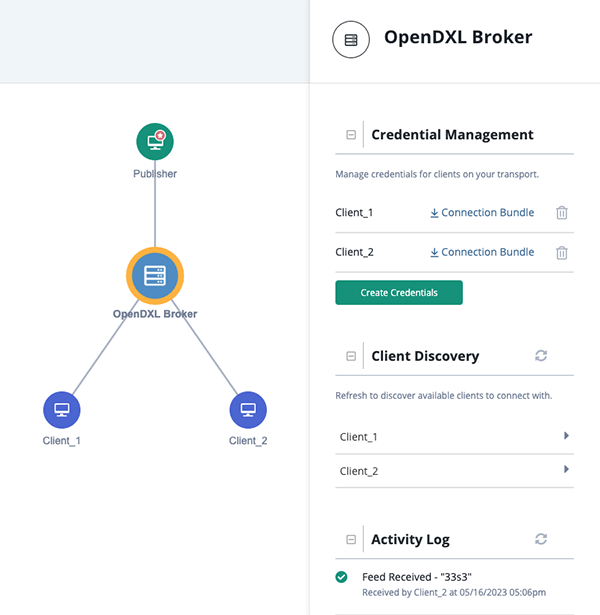600x615 pixels.
Task: Refresh the Client Discovery list
Action: (x=541, y=356)
